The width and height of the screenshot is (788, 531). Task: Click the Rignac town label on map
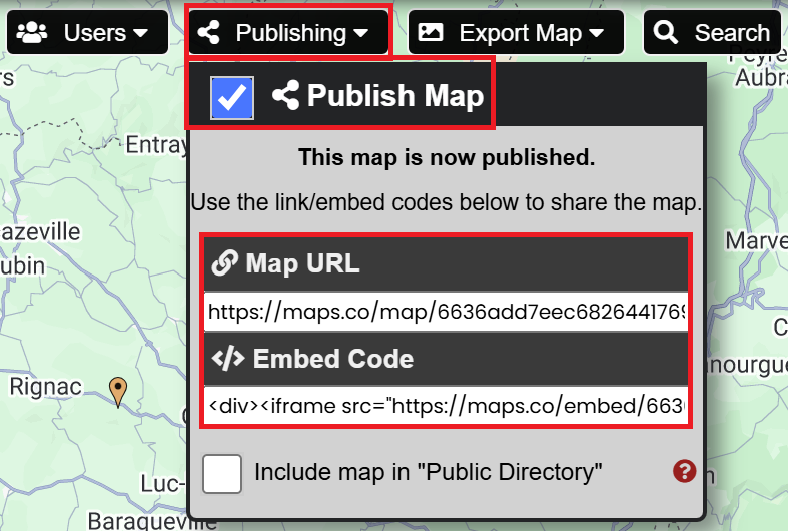click(45, 387)
